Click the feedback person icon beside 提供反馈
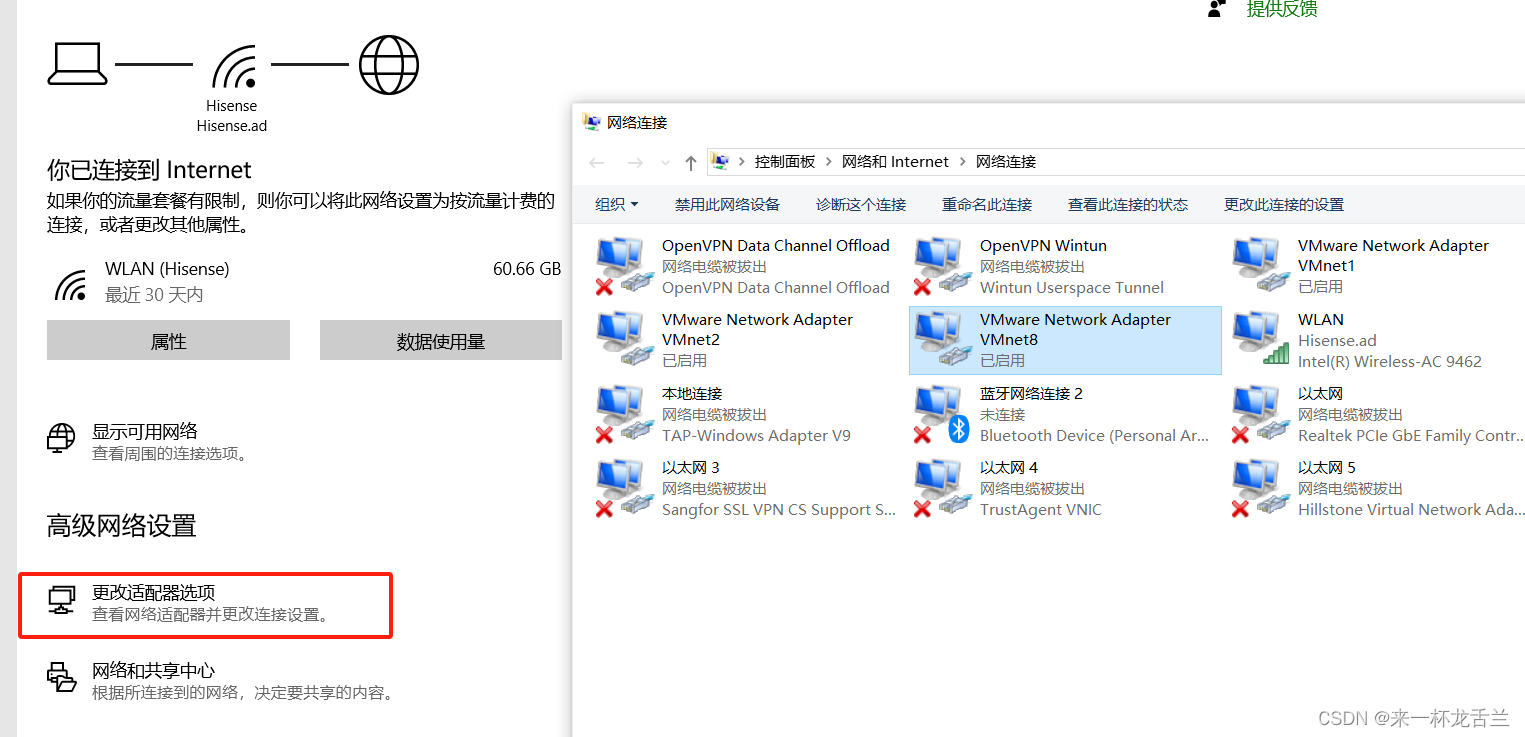The width and height of the screenshot is (1525, 737). [x=1216, y=8]
